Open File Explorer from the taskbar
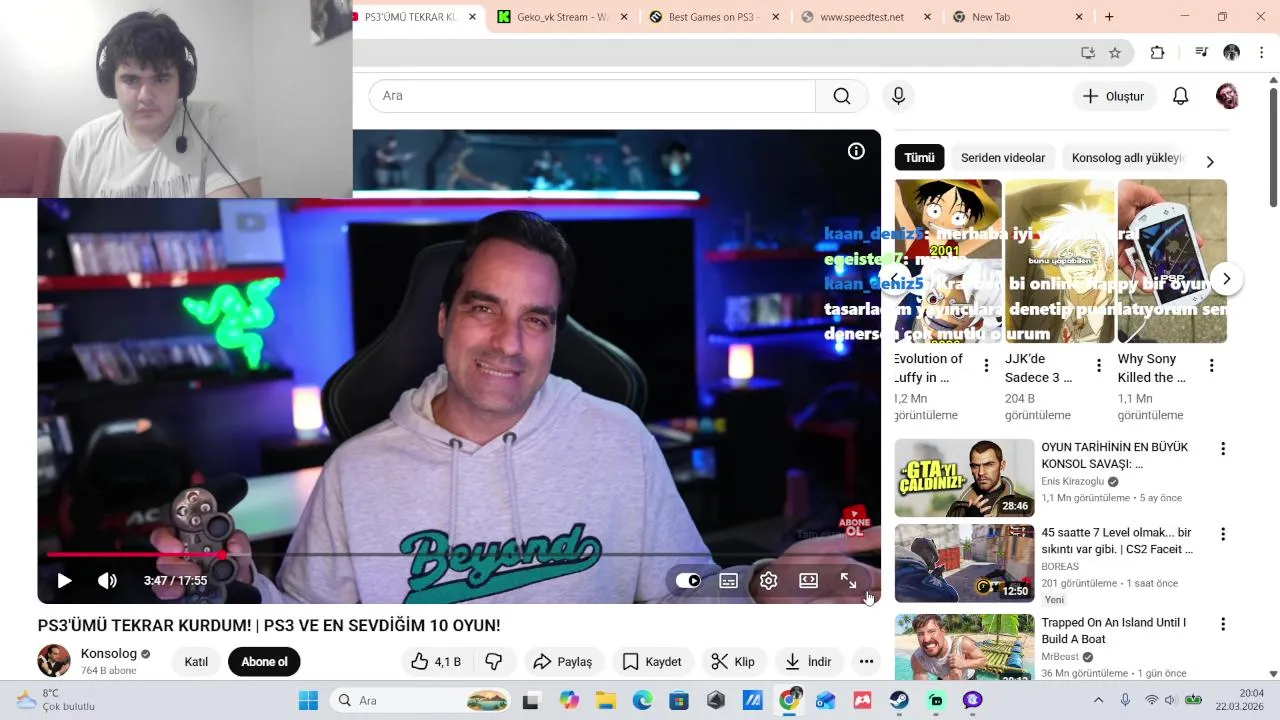The height and width of the screenshot is (720, 1280). (605, 701)
